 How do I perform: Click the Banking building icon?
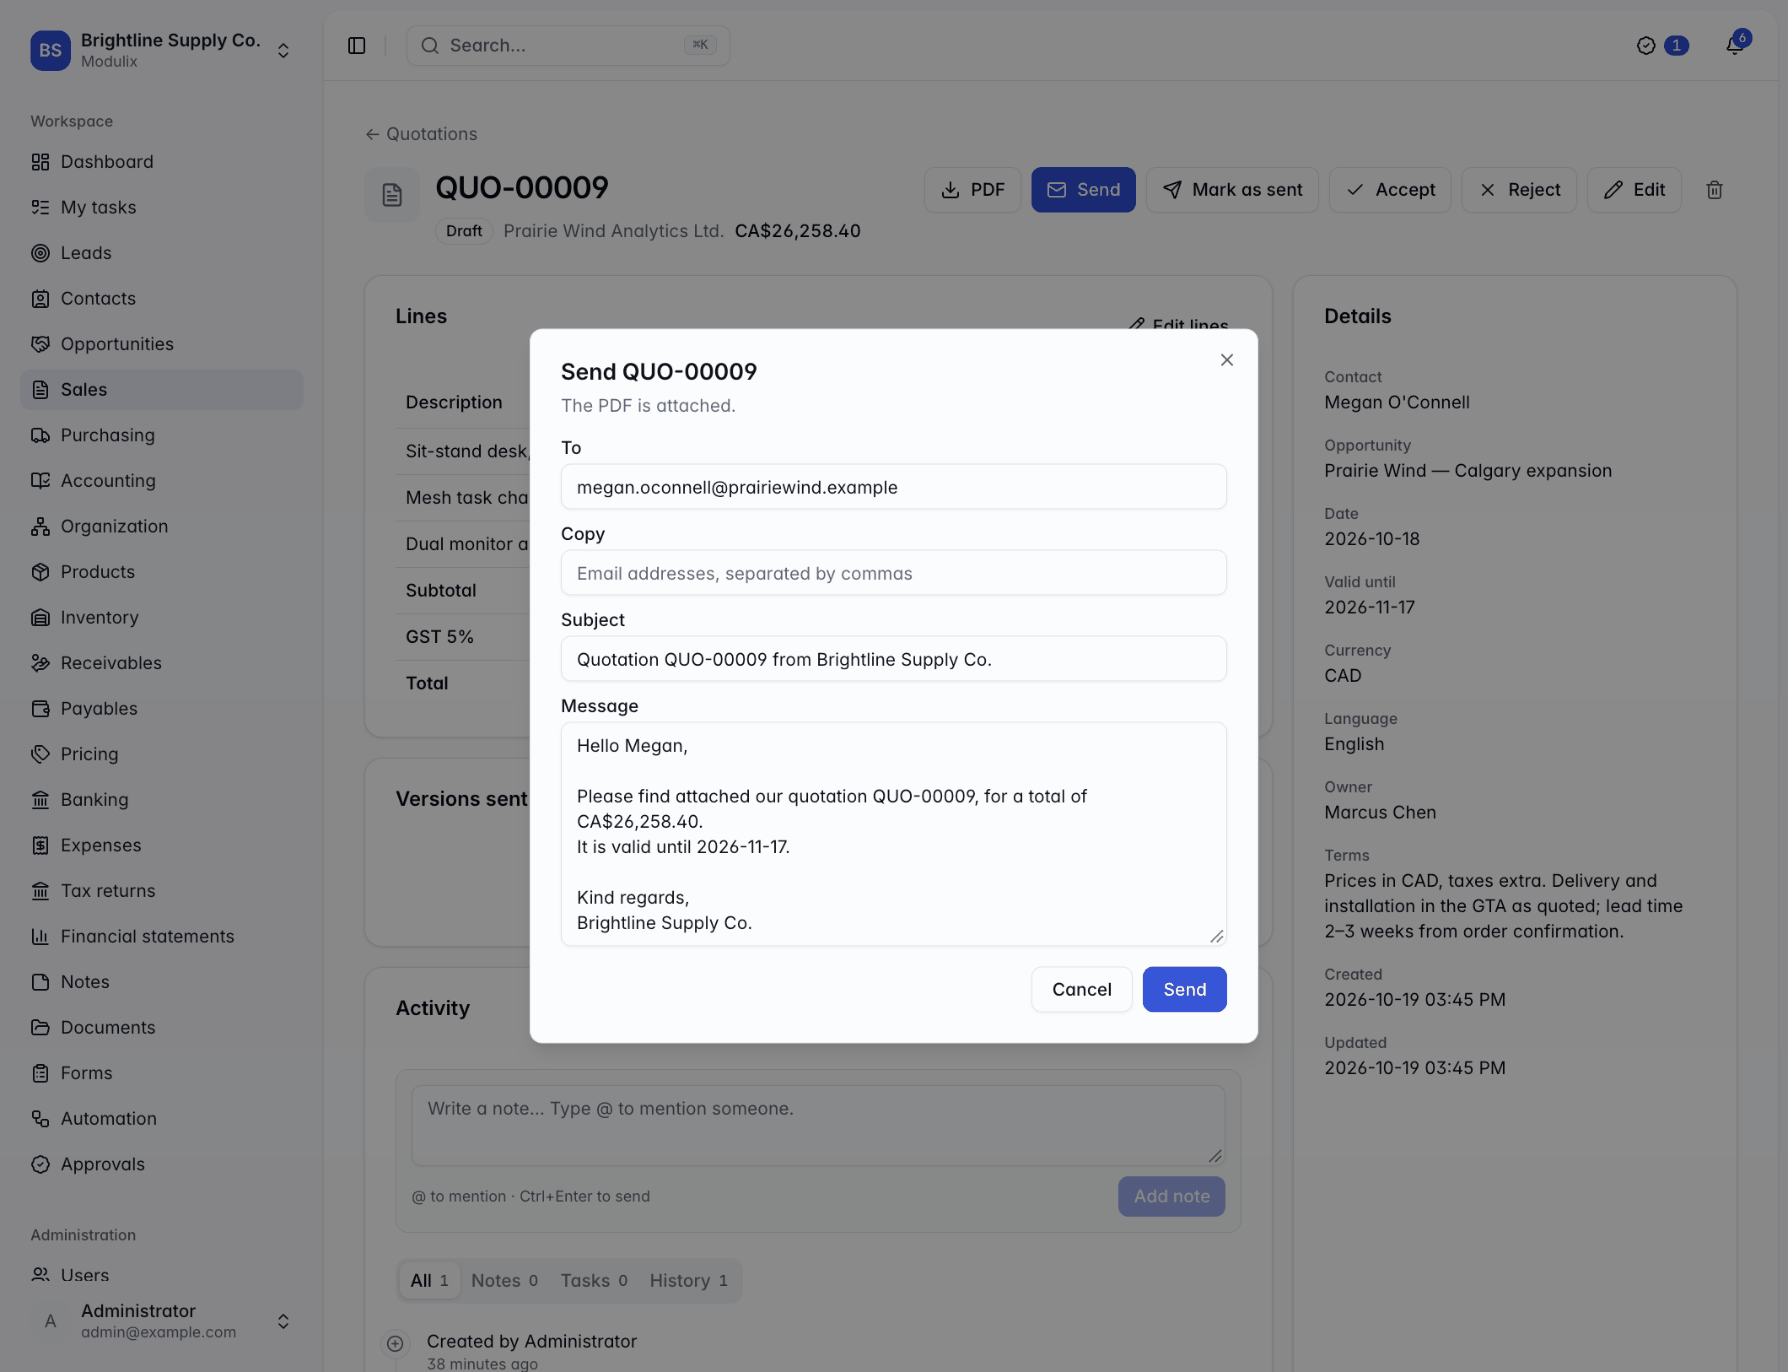(x=40, y=799)
